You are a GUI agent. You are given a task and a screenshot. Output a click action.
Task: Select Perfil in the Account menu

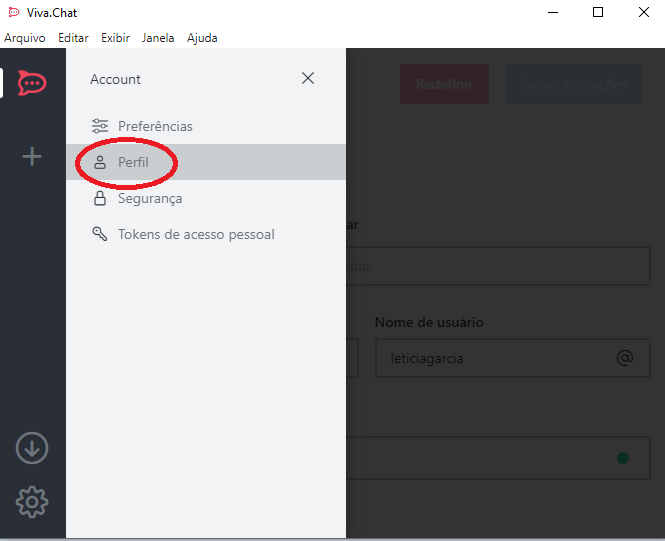[133, 162]
